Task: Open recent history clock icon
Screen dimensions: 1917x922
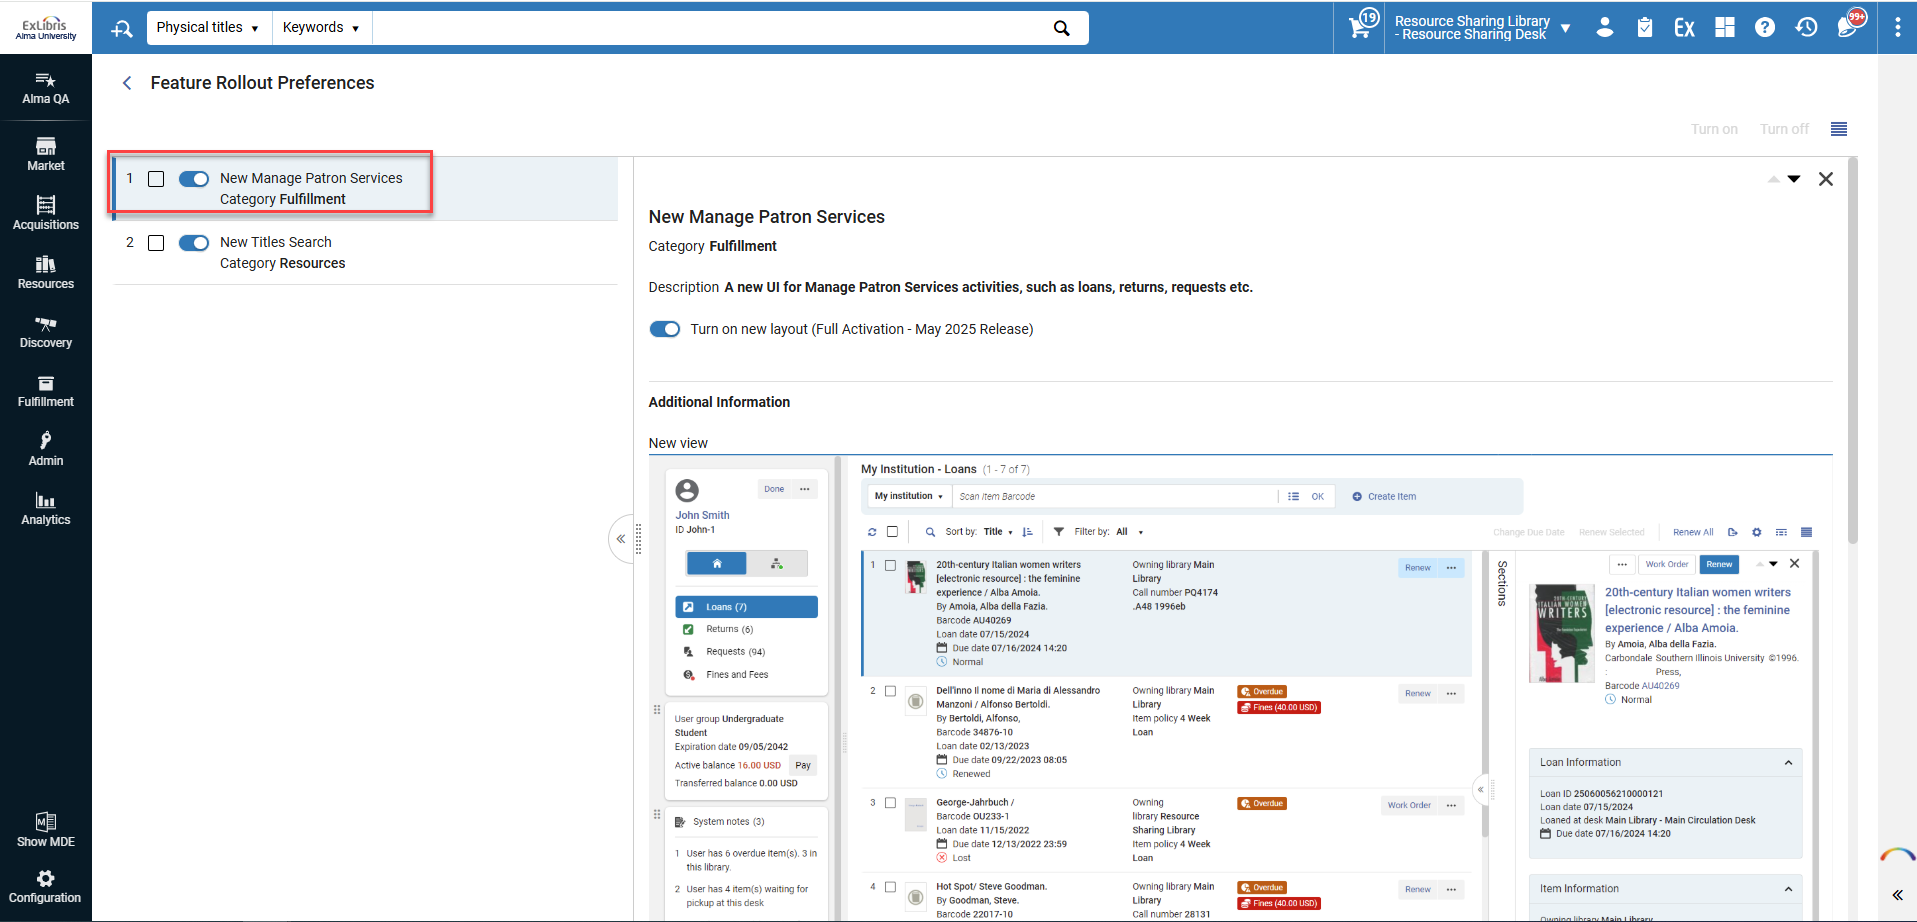Action: 1806,27
